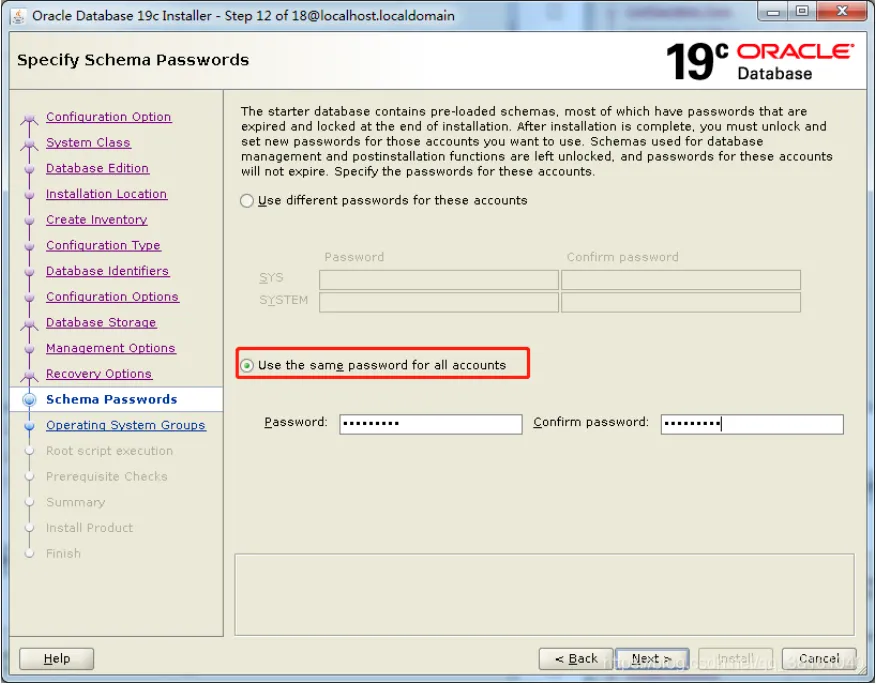The height and width of the screenshot is (685, 876).
Task: Click the Recovery Options step marker icon
Action: click(29, 375)
